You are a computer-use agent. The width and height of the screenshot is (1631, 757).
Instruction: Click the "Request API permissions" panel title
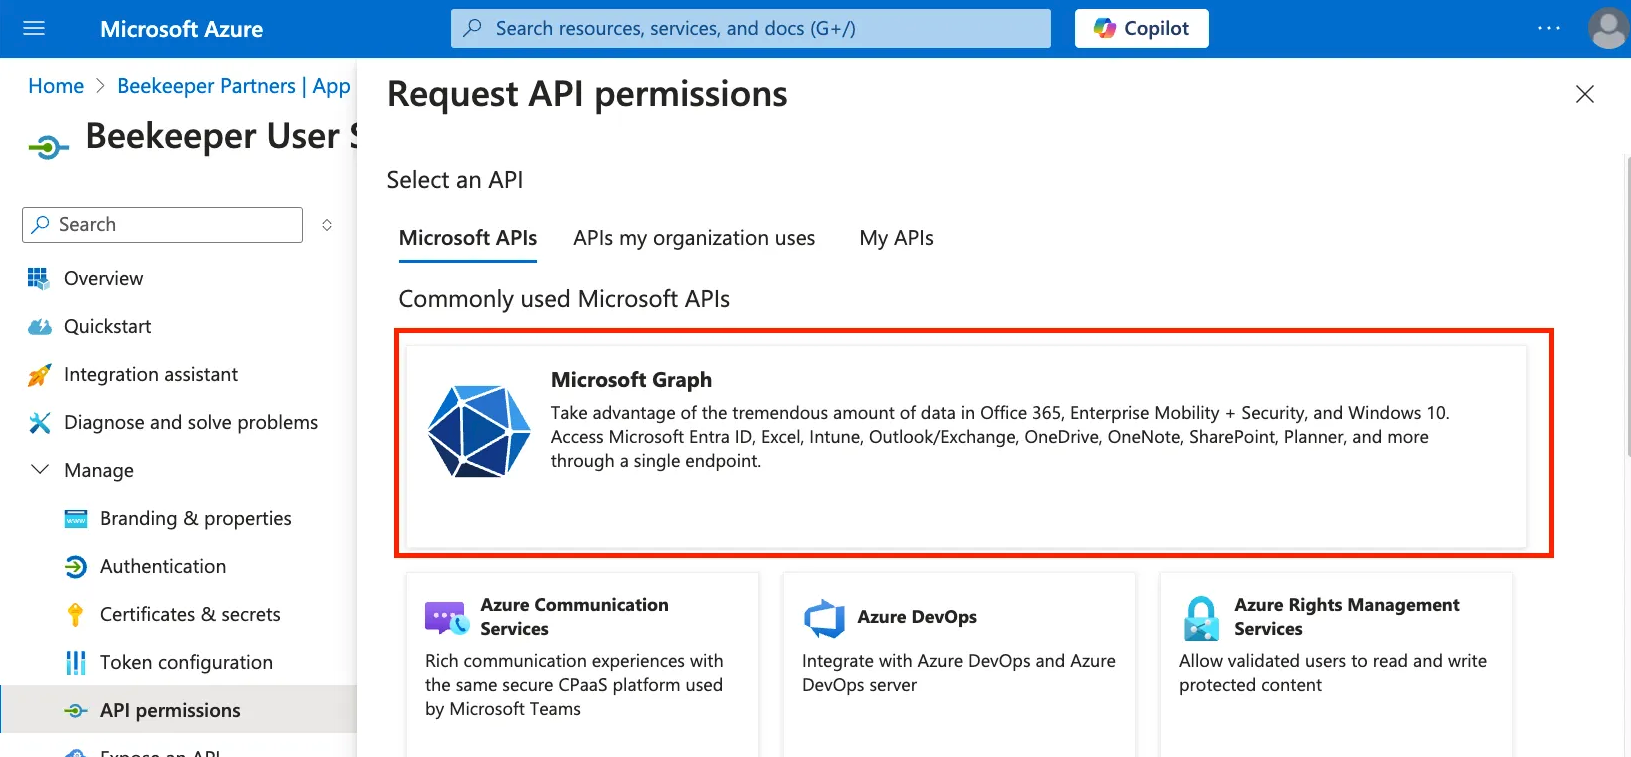587,94
